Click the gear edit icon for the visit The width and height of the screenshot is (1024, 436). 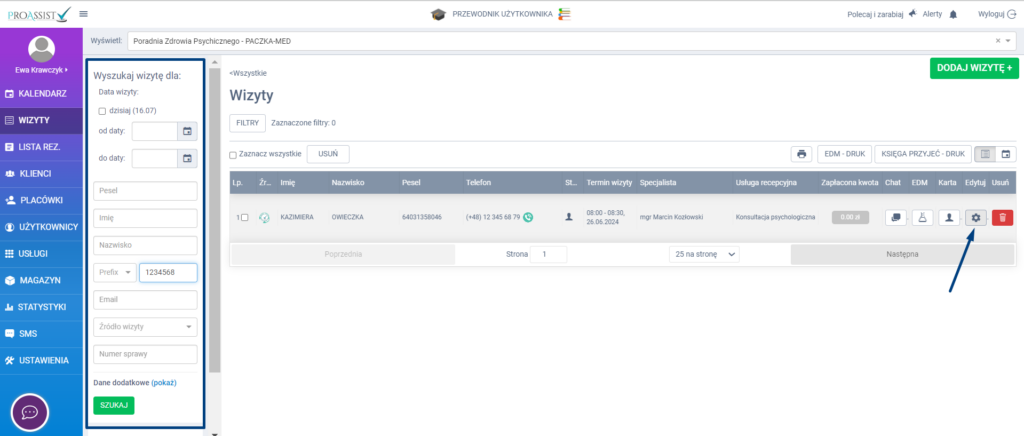tap(975, 217)
